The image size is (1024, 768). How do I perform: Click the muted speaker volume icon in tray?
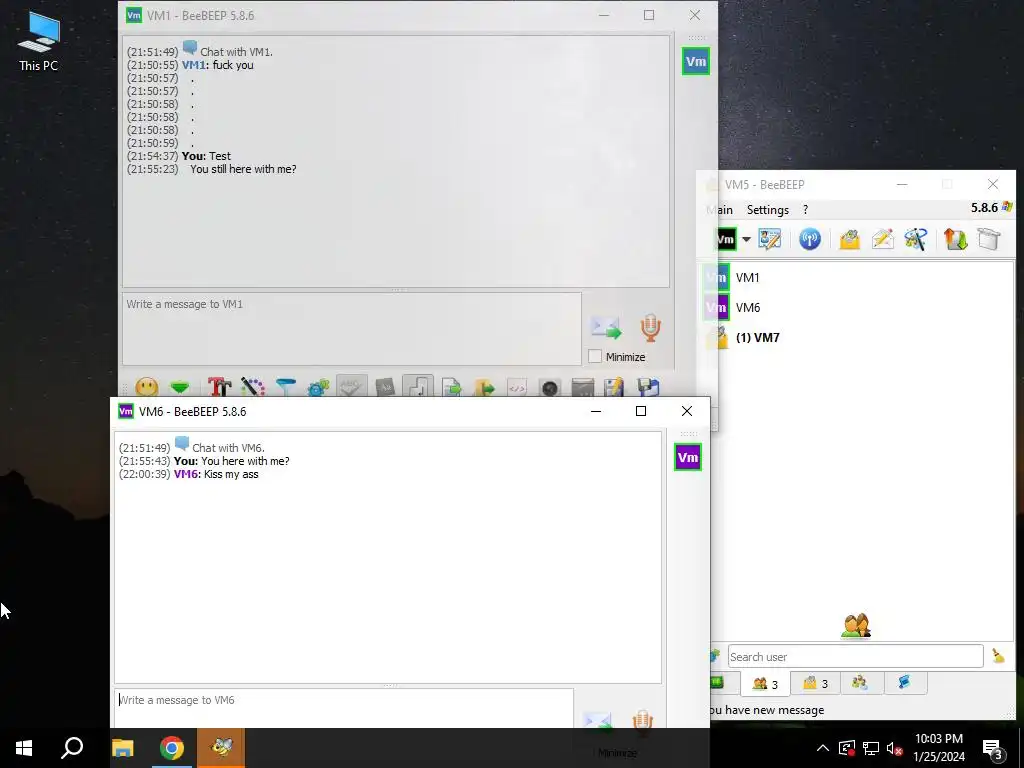[x=894, y=748]
